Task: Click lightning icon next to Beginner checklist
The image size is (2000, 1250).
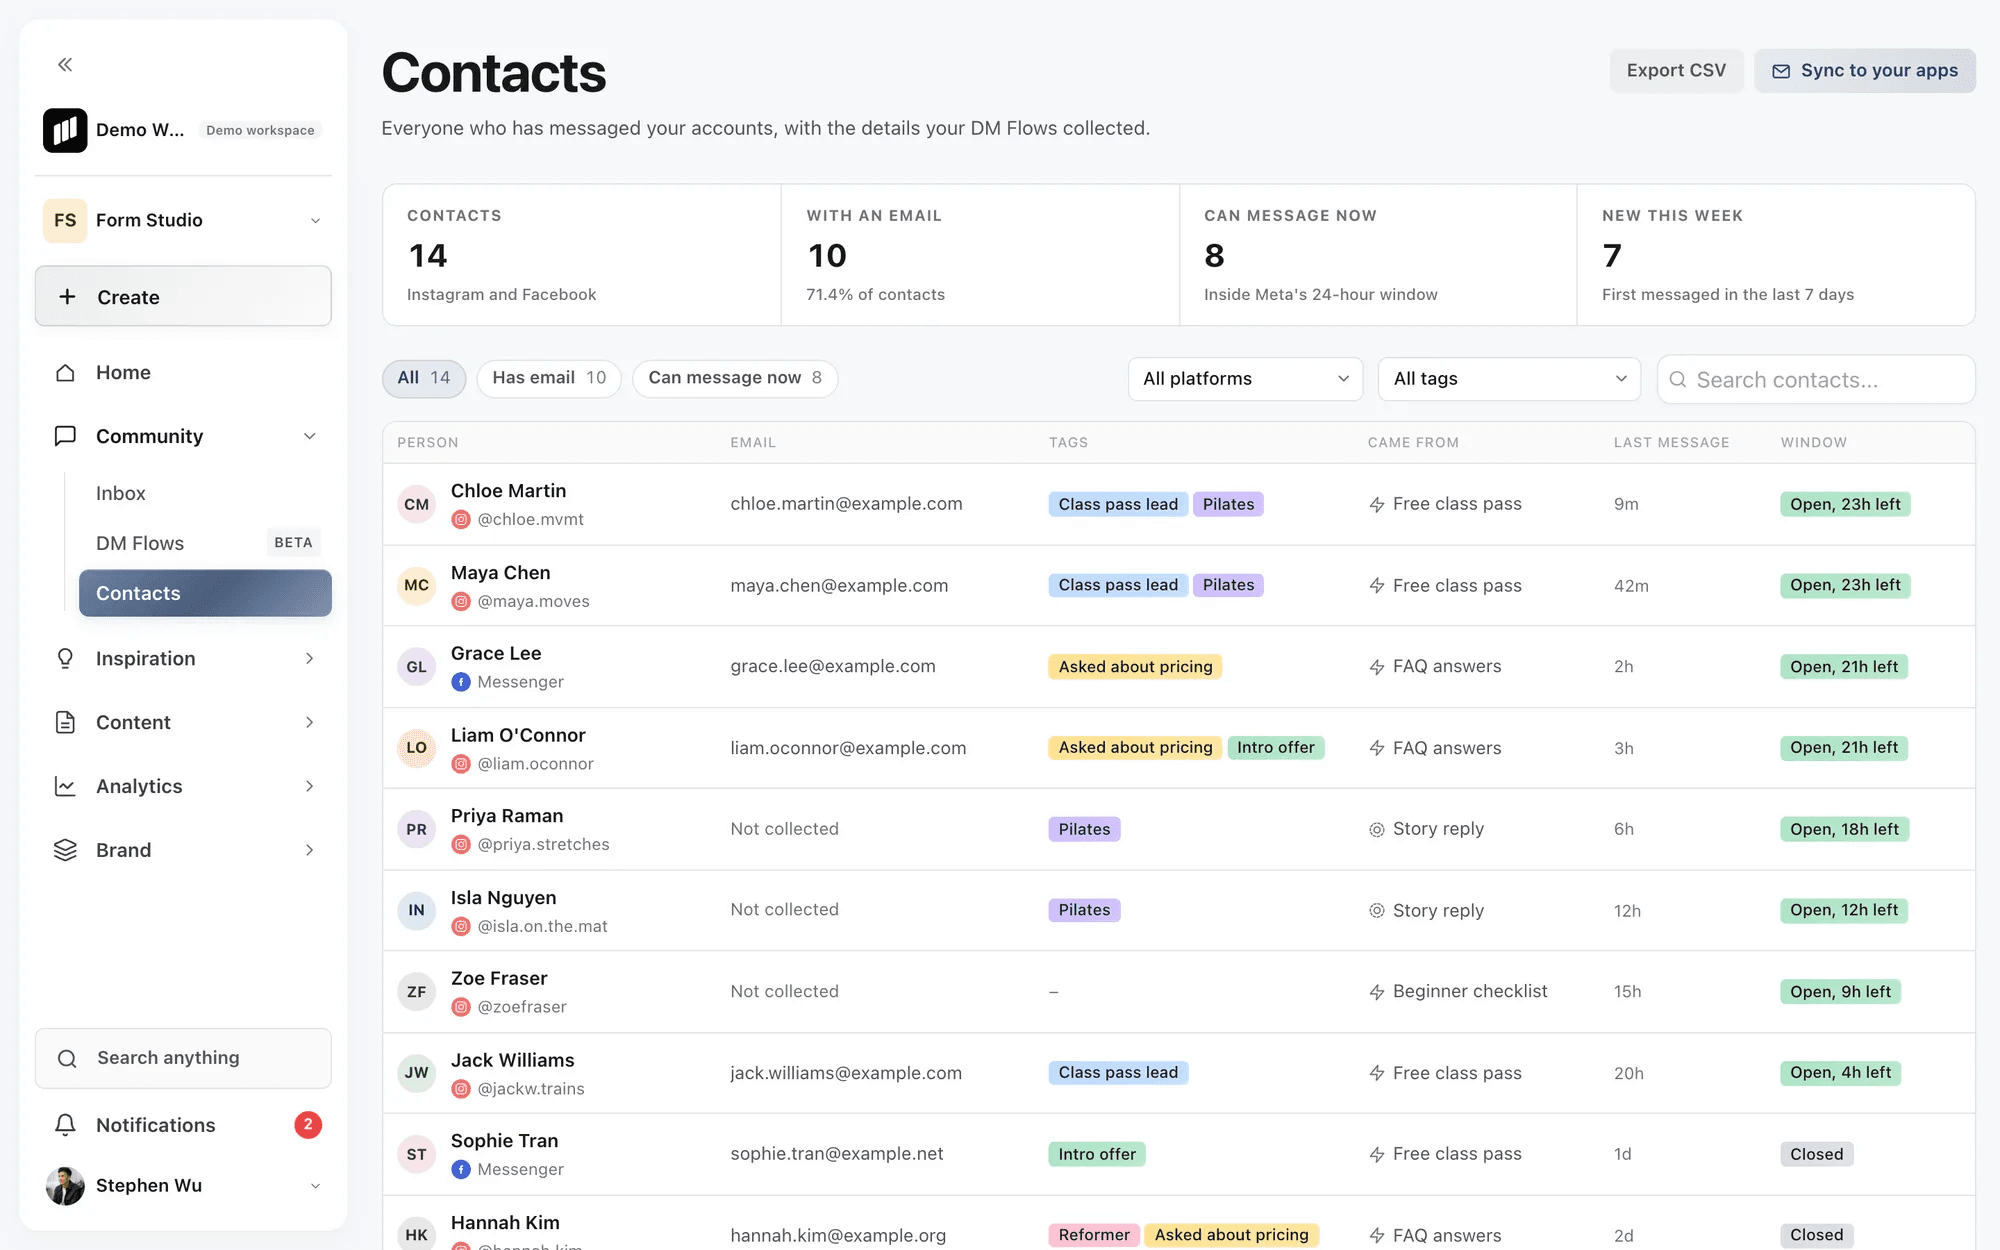Action: coord(1377,992)
